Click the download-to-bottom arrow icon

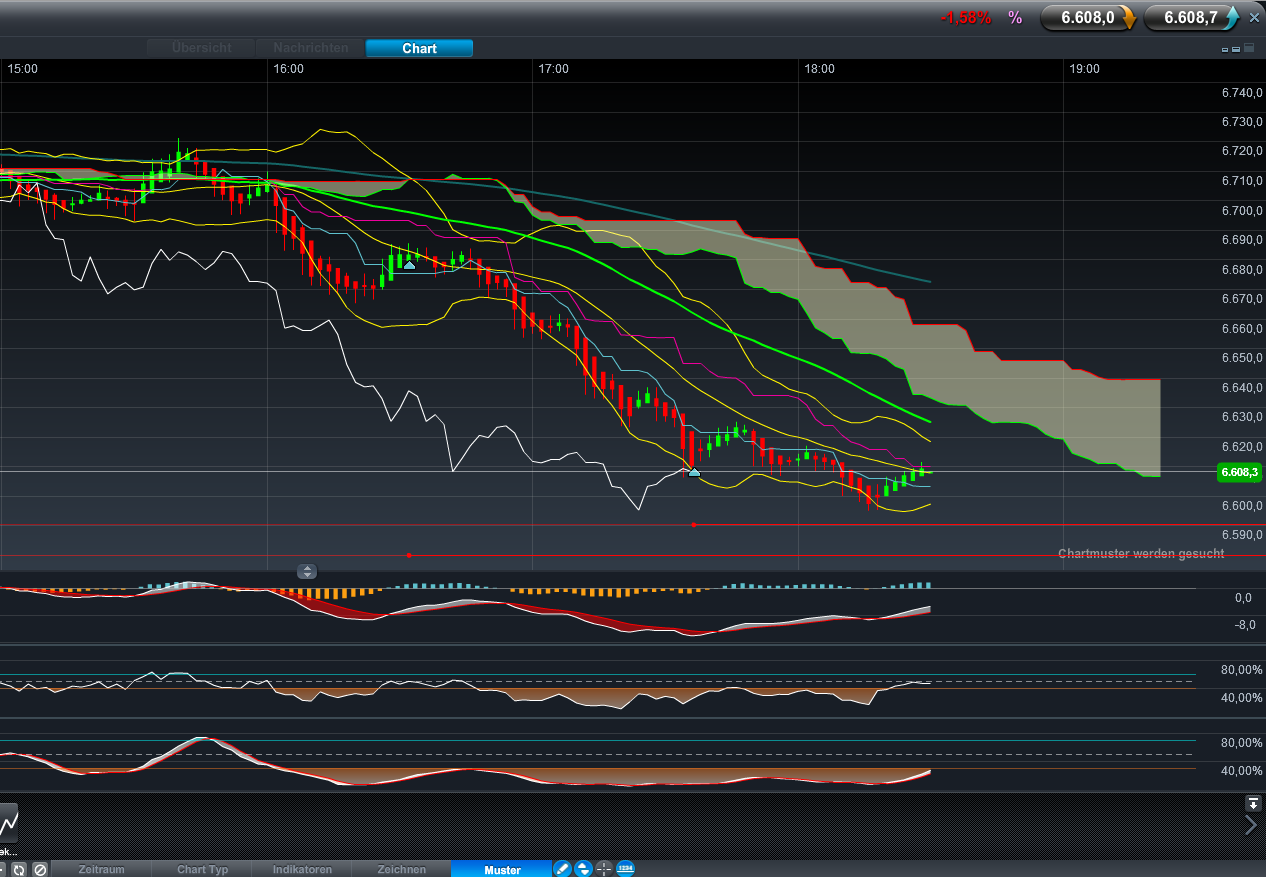coord(1253,803)
